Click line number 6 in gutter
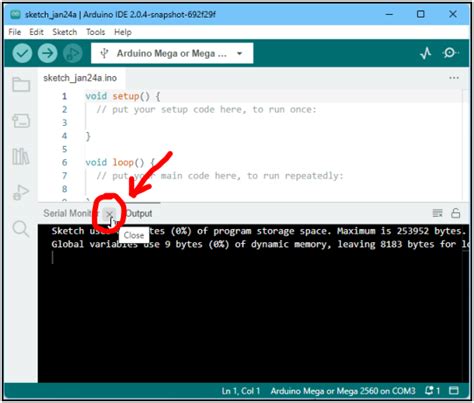Image resolution: width=474 pixels, height=403 pixels. 64,162
